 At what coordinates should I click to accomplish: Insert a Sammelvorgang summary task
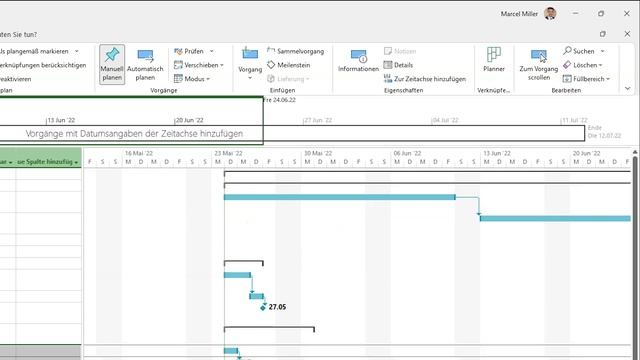296,51
